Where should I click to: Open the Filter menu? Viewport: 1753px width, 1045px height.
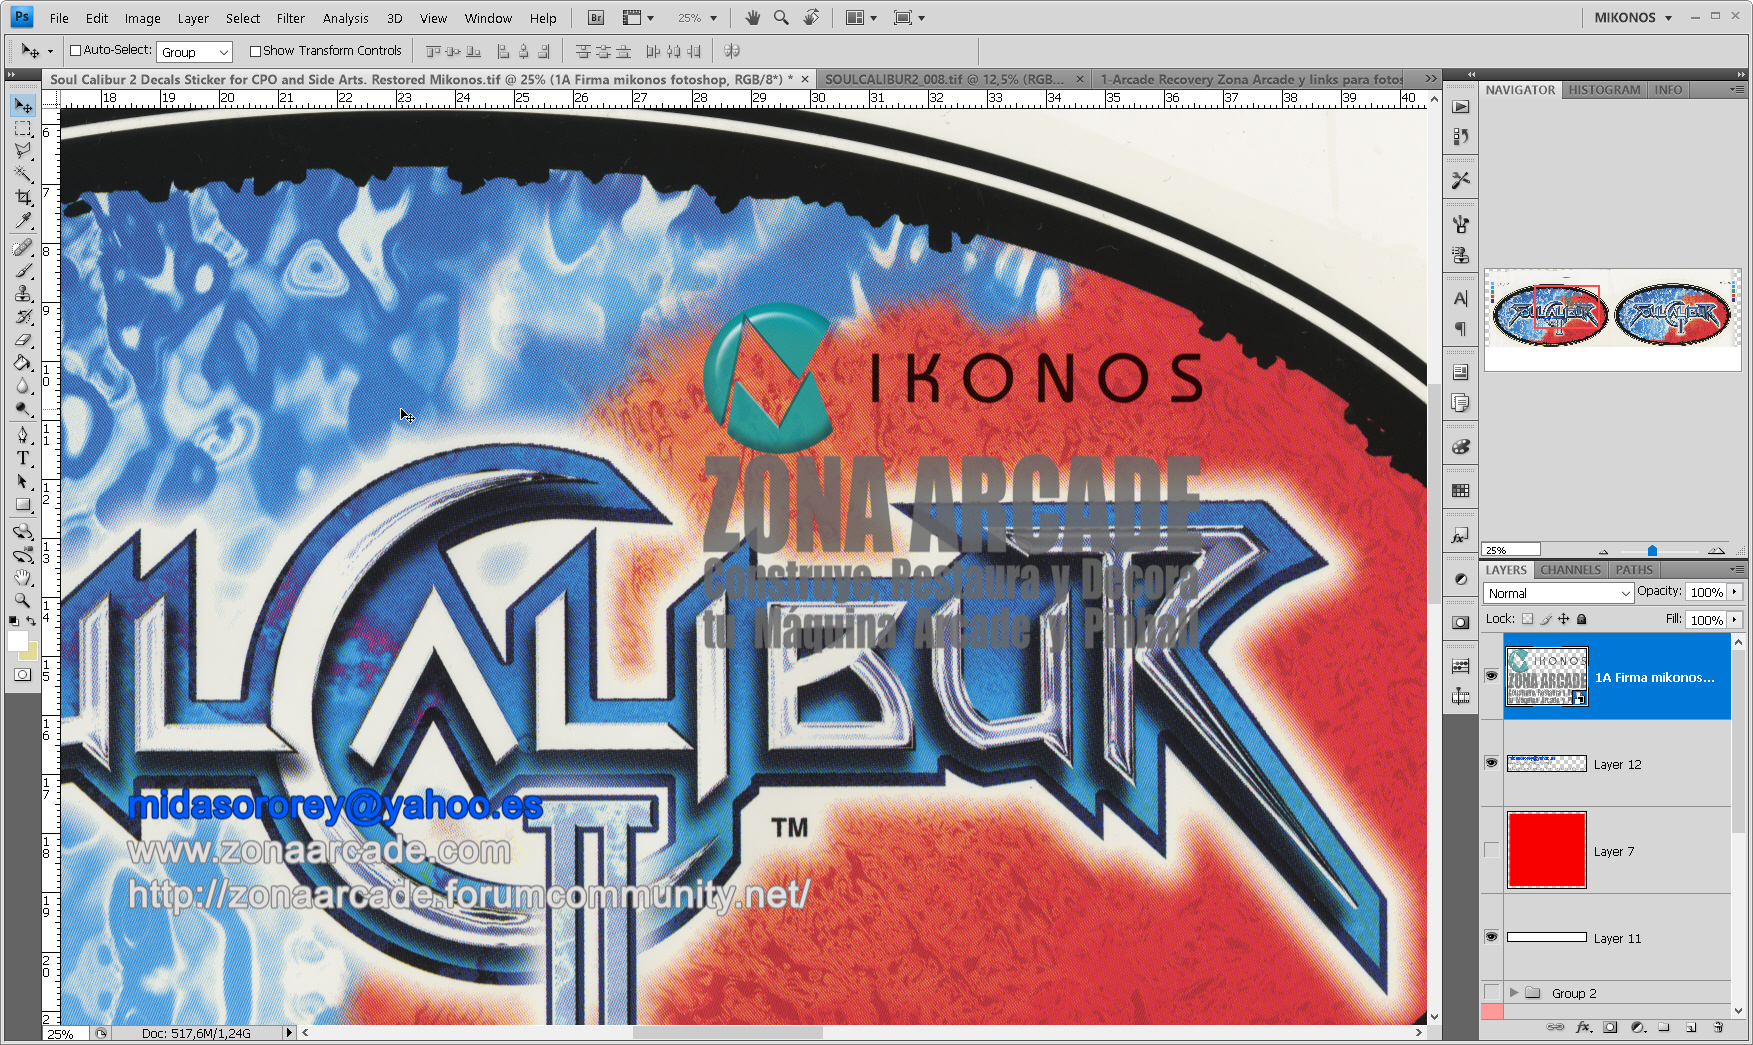pos(290,17)
